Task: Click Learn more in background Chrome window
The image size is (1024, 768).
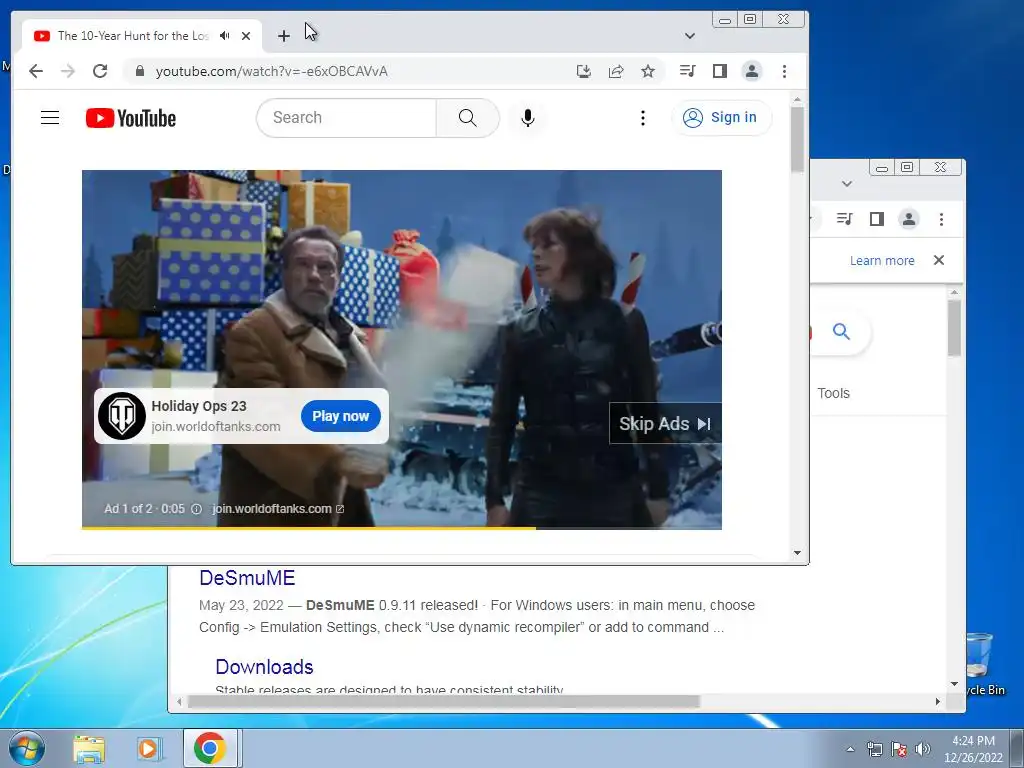Action: [882, 261]
